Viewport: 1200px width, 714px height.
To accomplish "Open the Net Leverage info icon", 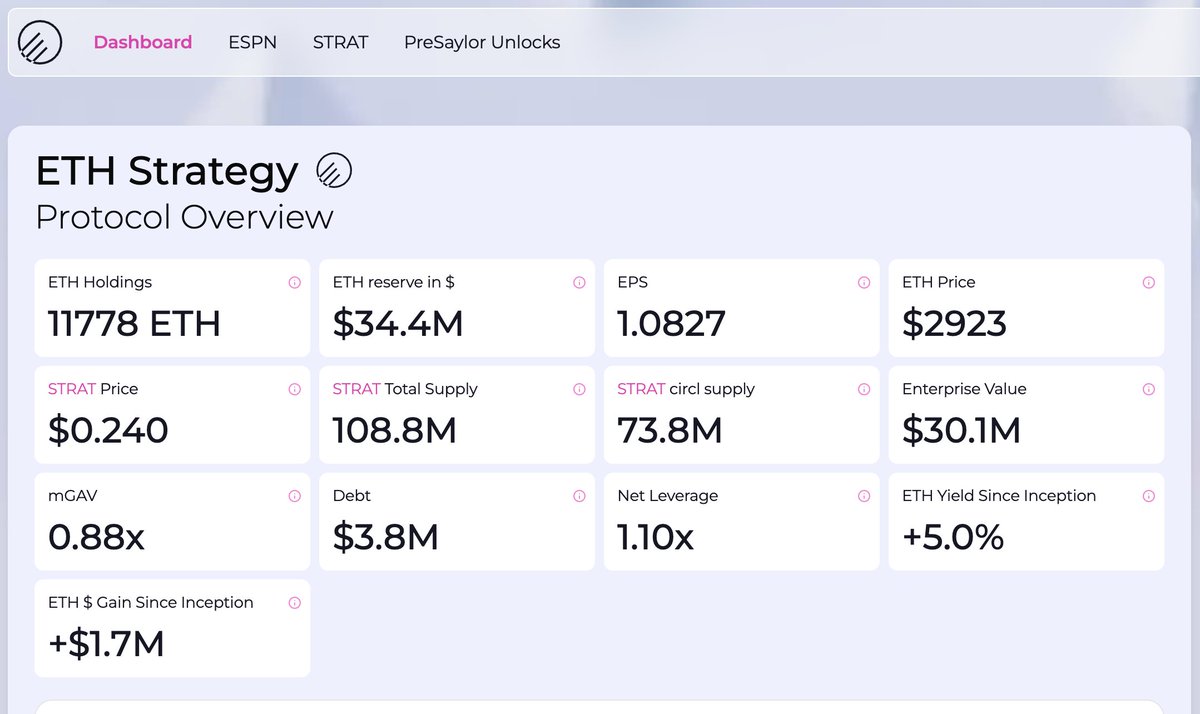I will [863, 496].
